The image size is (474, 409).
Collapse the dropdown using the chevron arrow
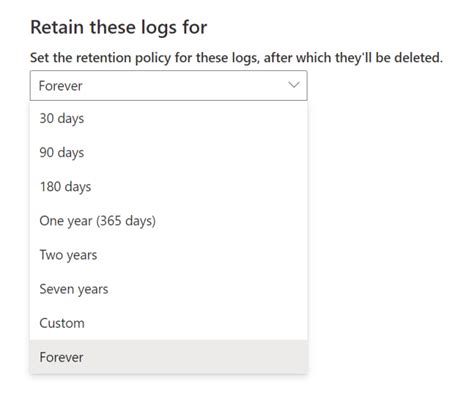[x=294, y=85]
